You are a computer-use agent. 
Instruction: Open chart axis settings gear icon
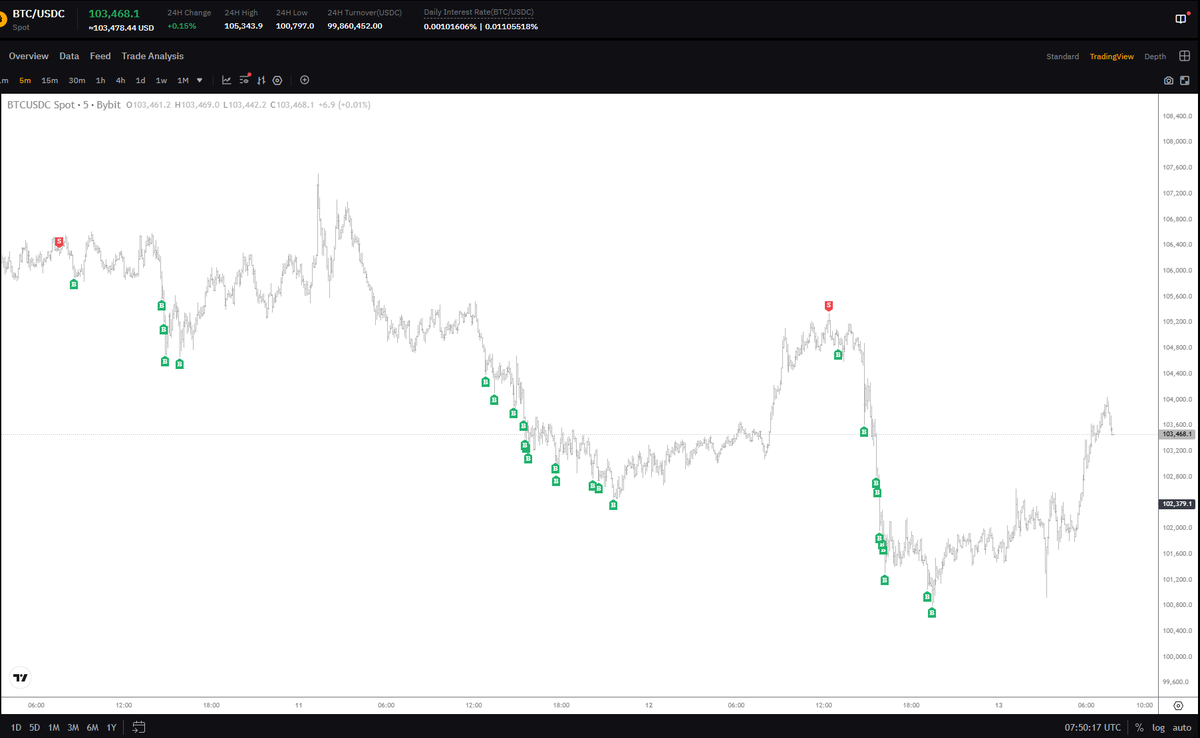[1177, 706]
